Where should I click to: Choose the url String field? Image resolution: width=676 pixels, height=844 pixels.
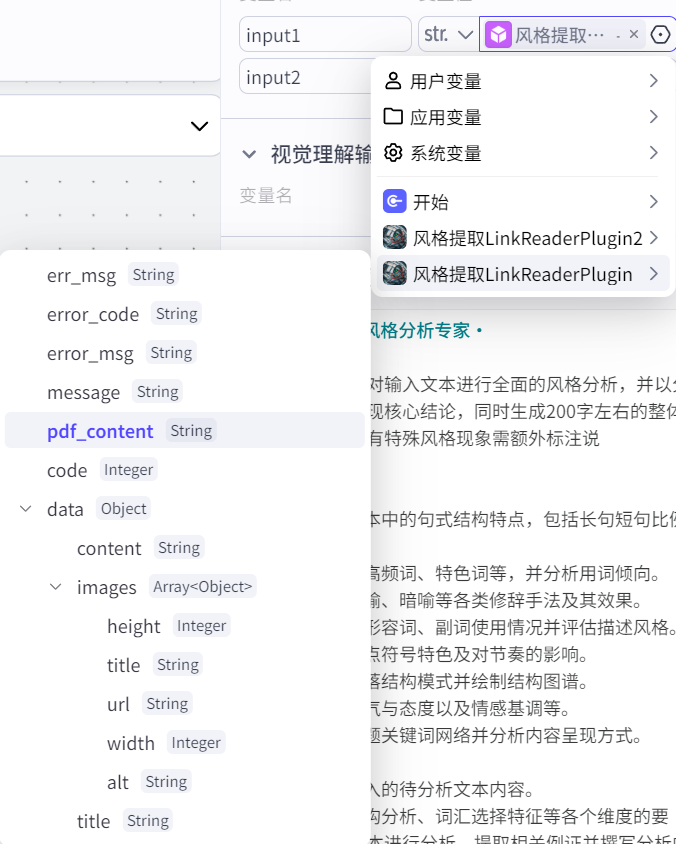coord(118,704)
